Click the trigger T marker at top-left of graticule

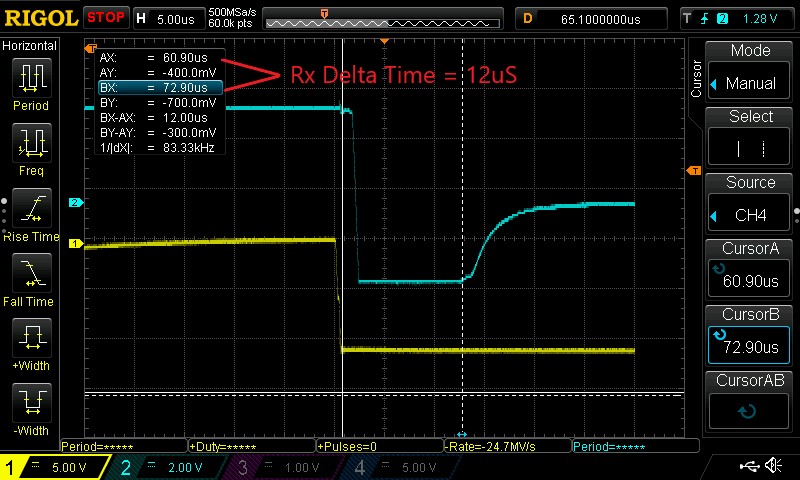point(91,48)
